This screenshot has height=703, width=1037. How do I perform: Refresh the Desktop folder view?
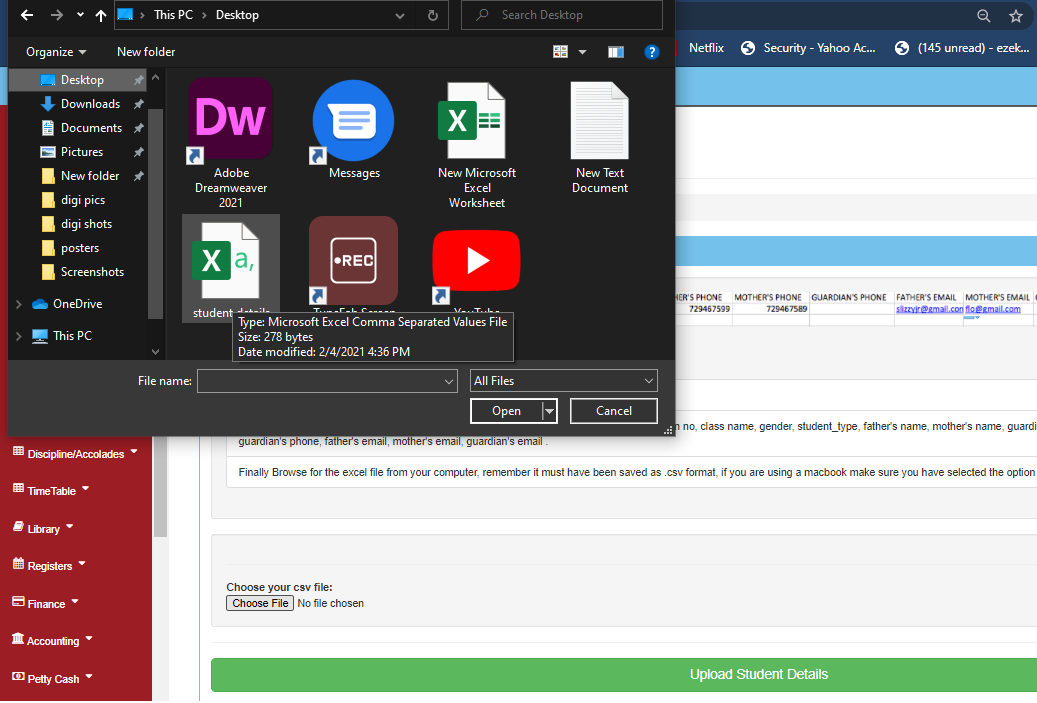pos(432,15)
